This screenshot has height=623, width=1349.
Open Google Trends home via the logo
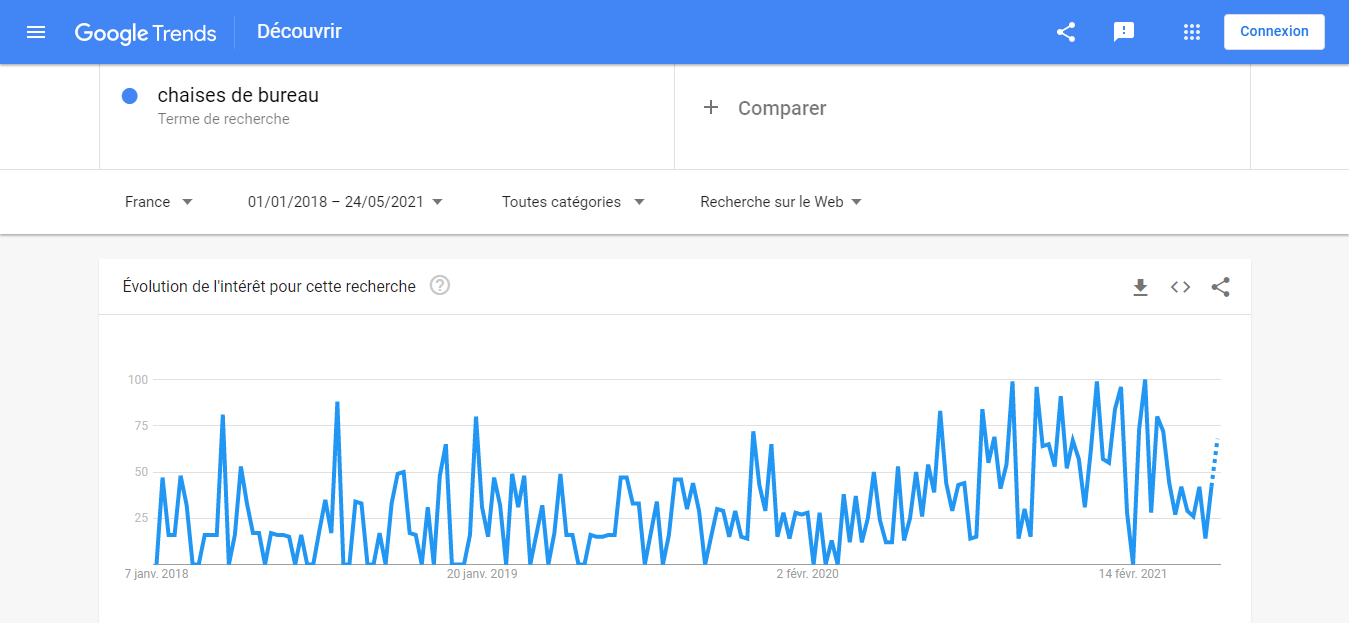pos(145,32)
